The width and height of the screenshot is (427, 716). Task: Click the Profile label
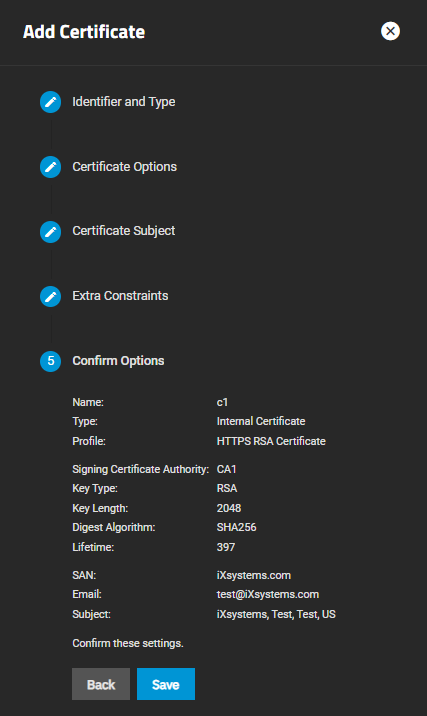(x=89, y=441)
